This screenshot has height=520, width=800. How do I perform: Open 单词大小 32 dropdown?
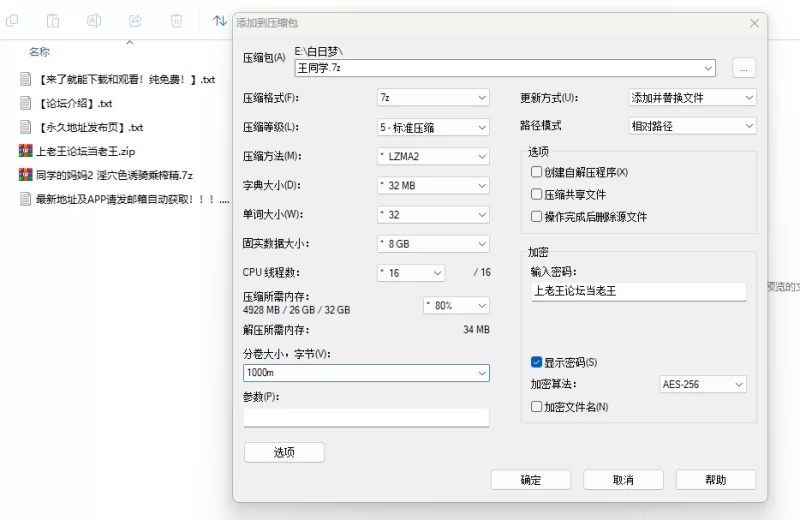433,215
